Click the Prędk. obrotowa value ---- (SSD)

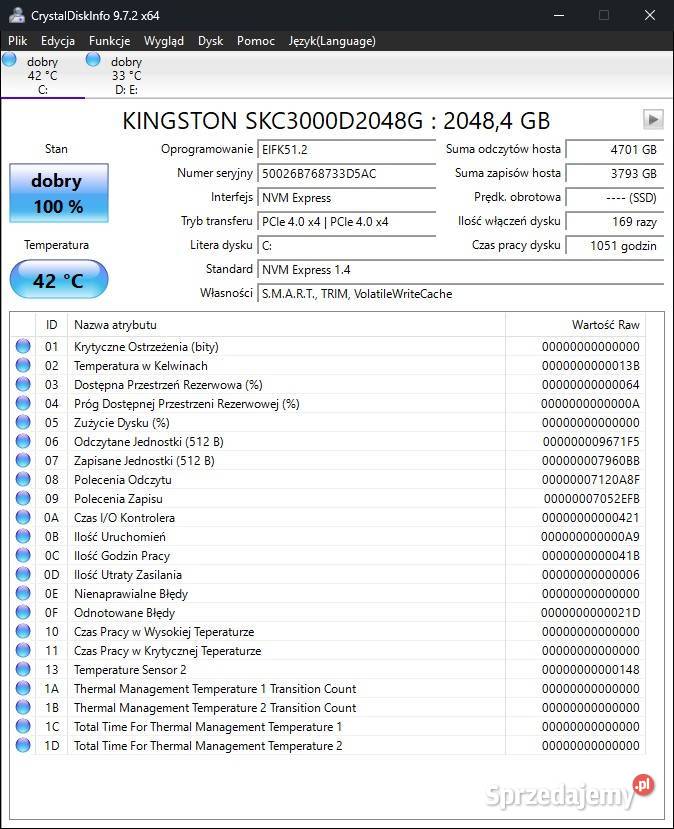(614, 198)
